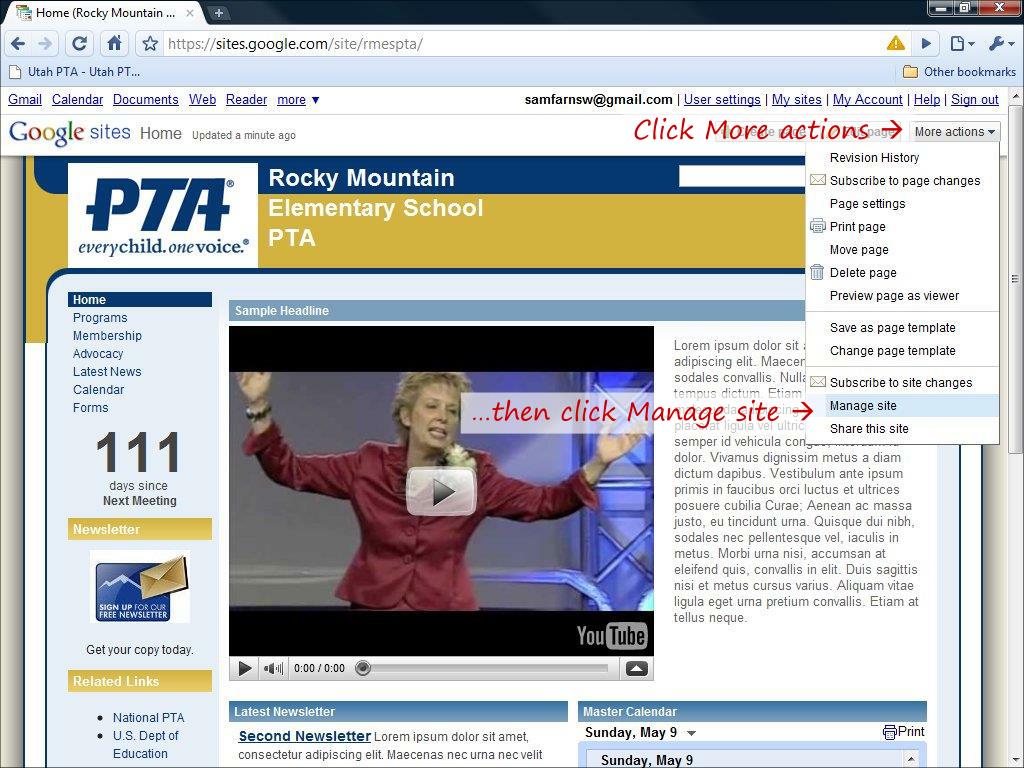Open User settings
Viewport: 1024px width, 768px height.
point(722,99)
